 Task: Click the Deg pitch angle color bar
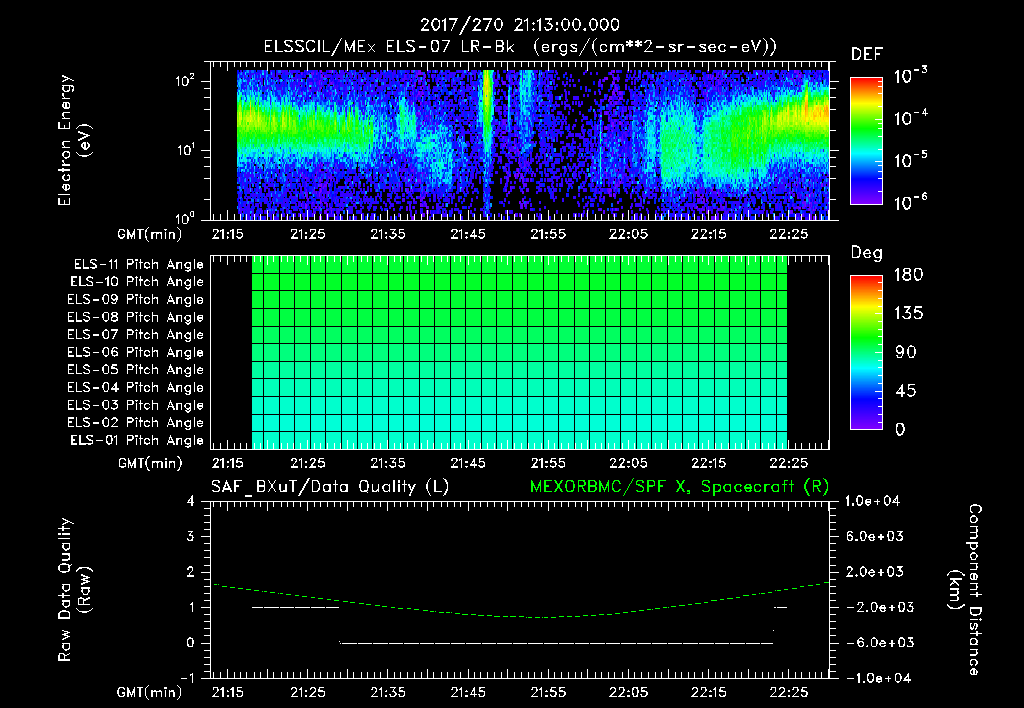coord(866,352)
